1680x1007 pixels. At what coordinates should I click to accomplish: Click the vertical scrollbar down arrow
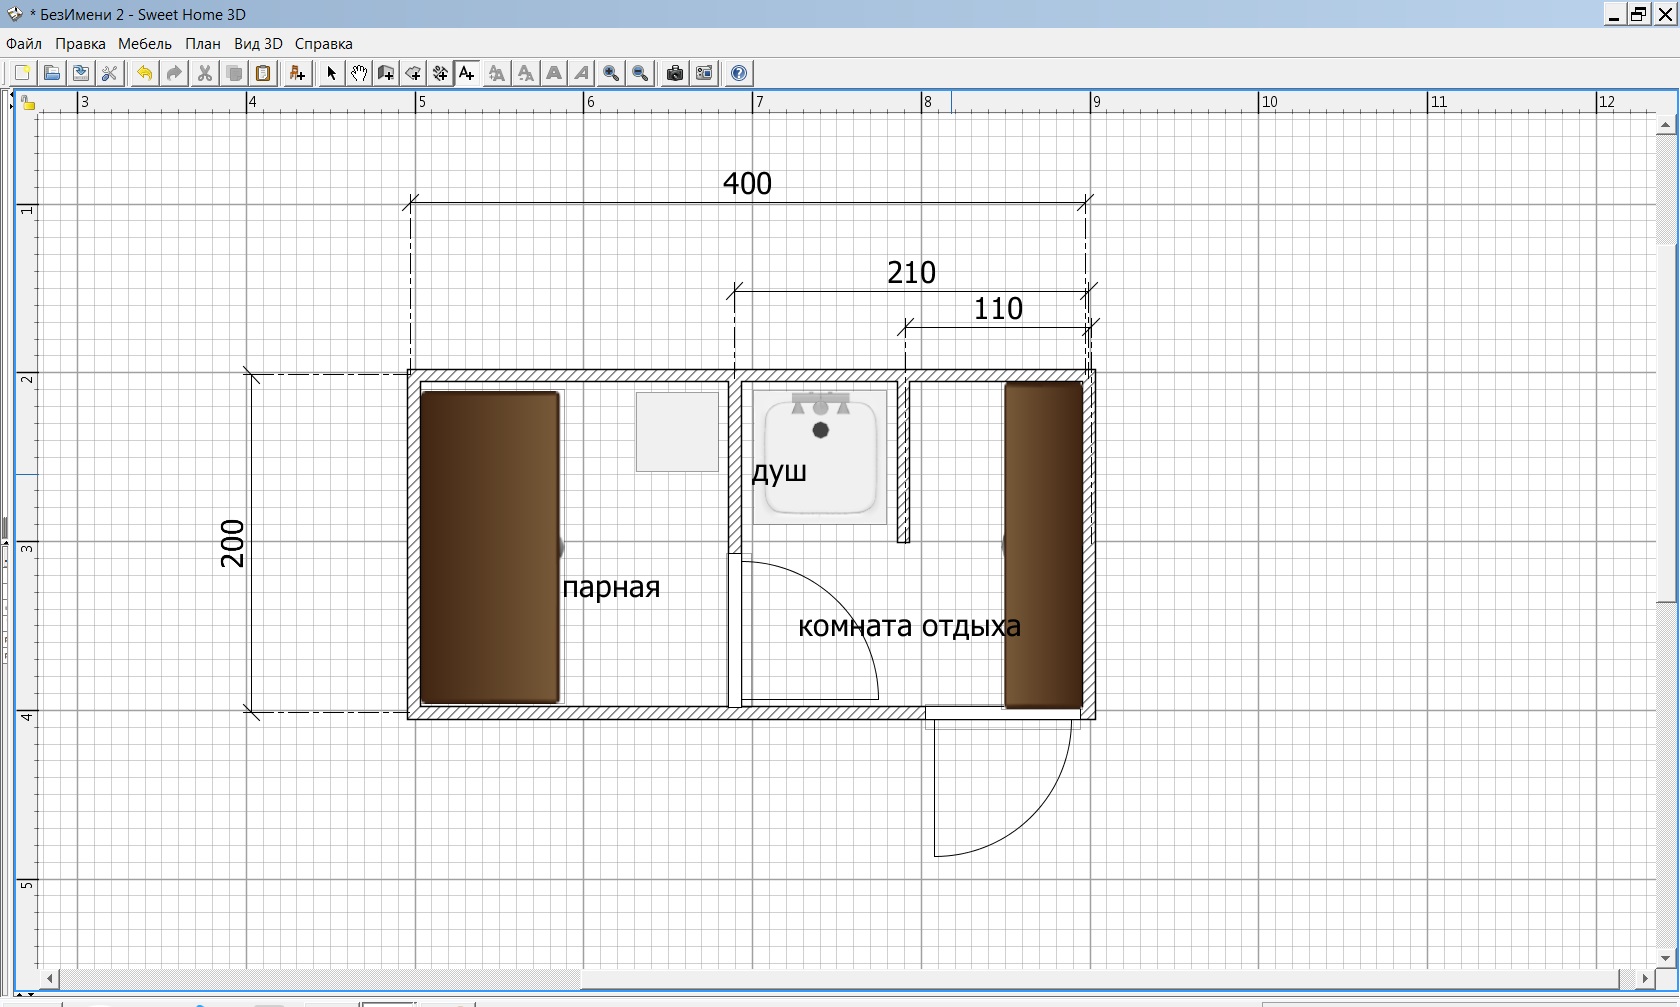click(x=1665, y=958)
